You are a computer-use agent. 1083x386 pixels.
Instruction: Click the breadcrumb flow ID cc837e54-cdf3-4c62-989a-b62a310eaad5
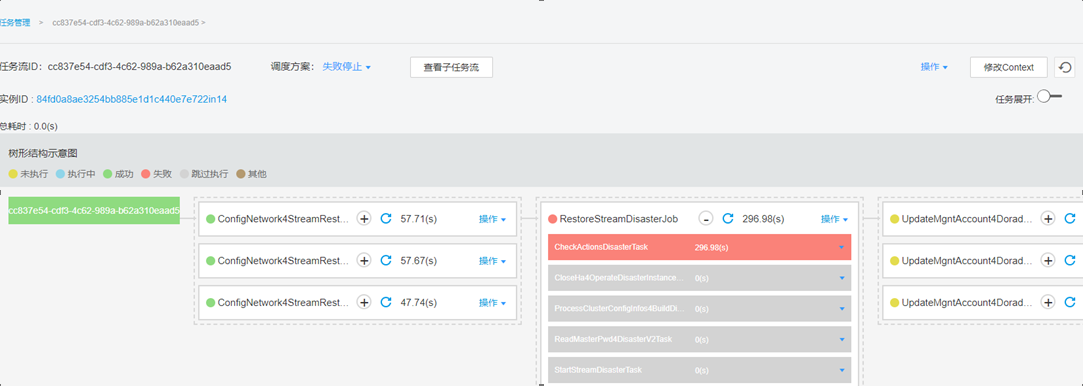(x=126, y=22)
